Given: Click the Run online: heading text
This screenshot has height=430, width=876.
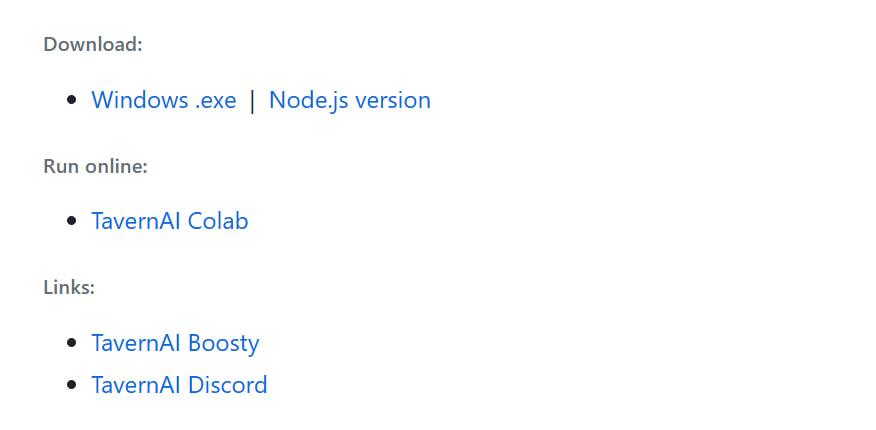Looking at the screenshot, I should pos(96,166).
